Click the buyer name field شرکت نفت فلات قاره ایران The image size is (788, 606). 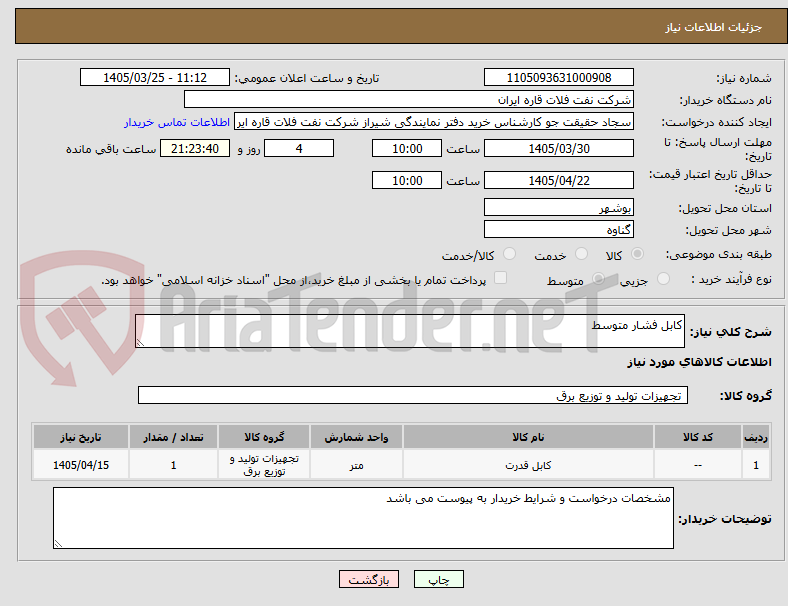tap(409, 99)
